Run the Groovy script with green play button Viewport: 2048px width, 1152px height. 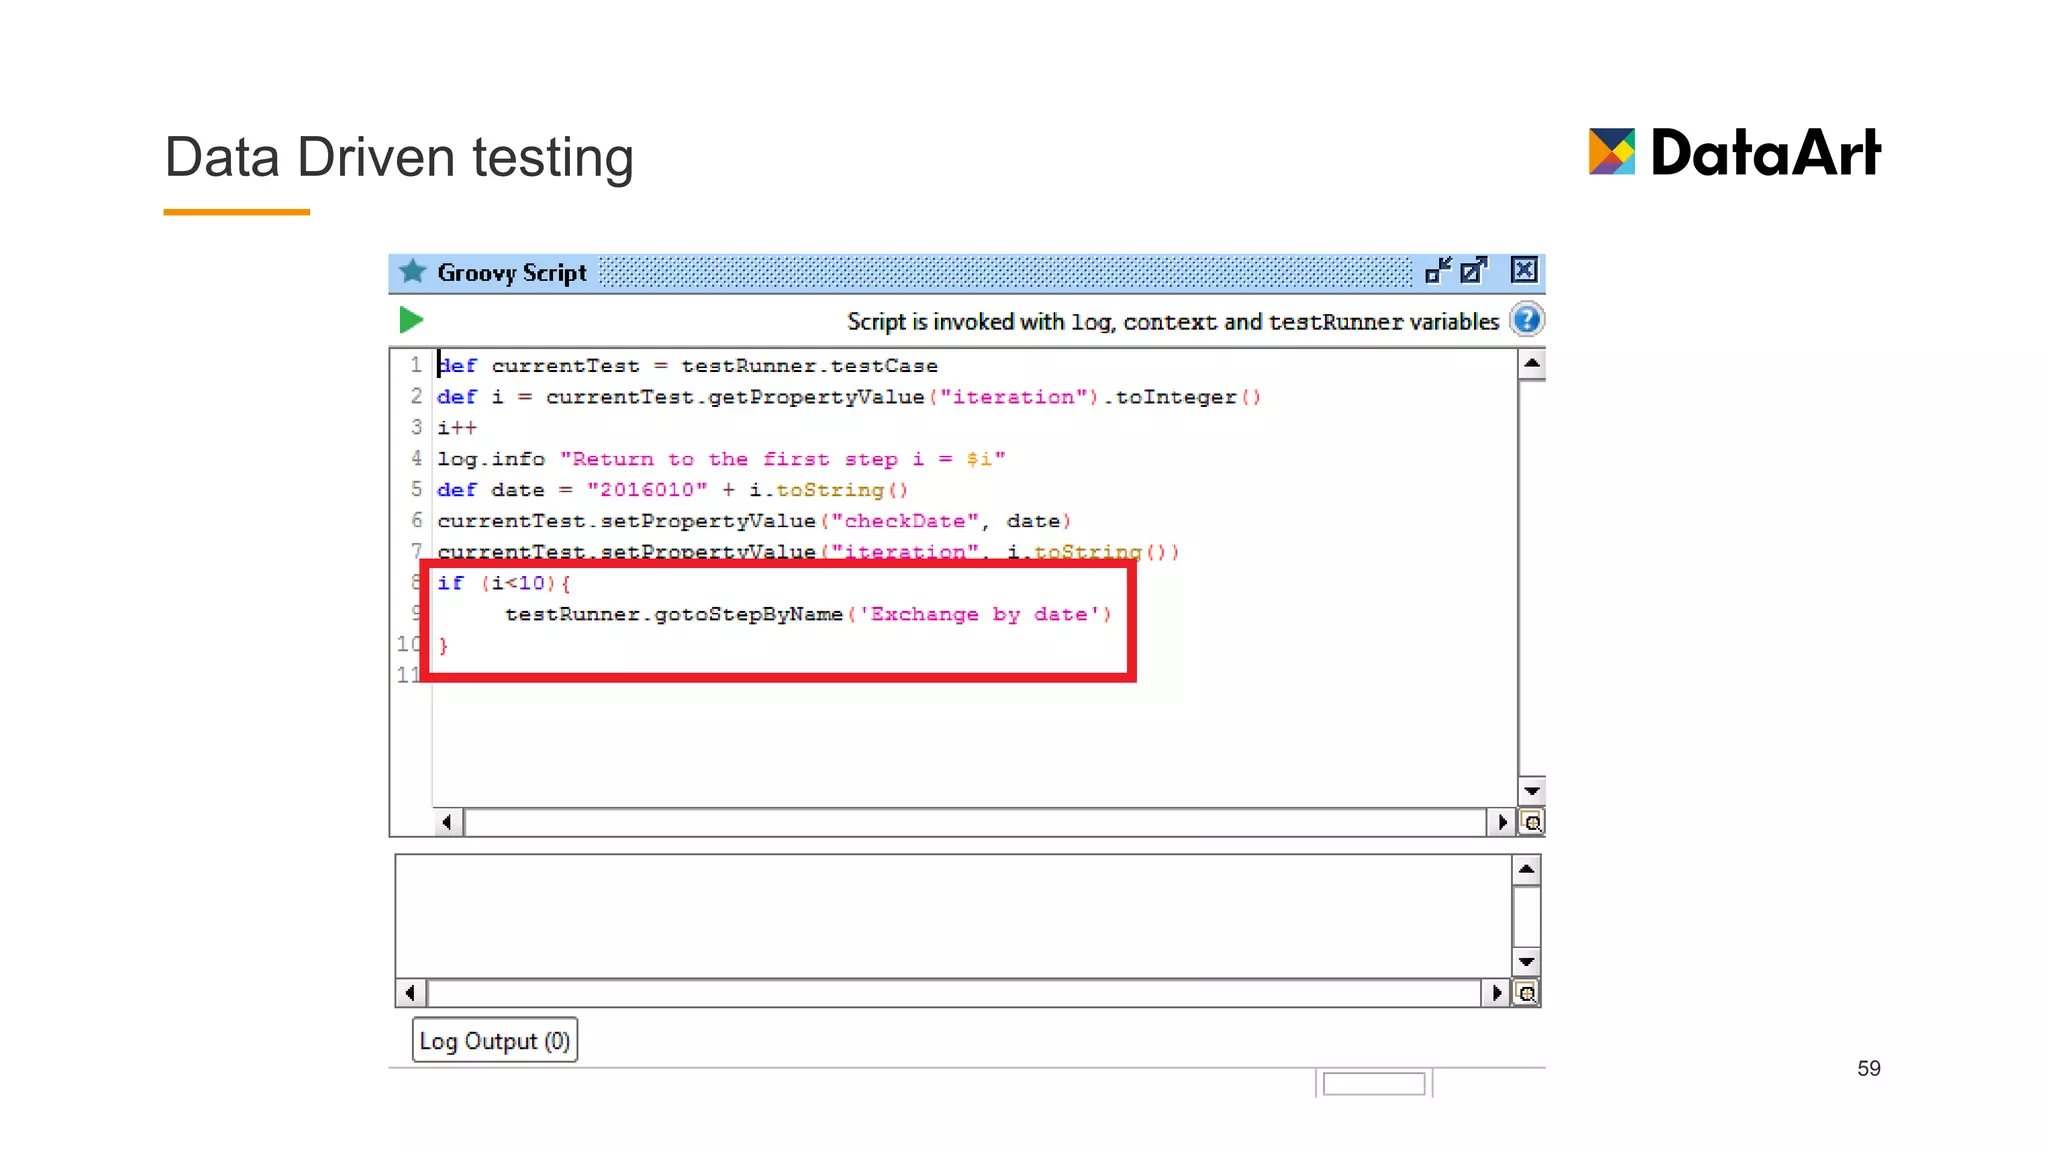[411, 320]
